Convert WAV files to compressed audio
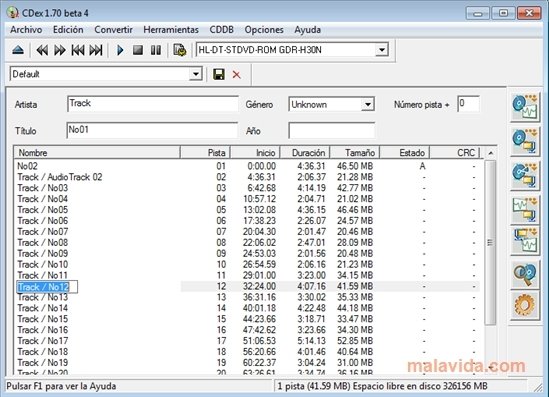 pos(525,210)
